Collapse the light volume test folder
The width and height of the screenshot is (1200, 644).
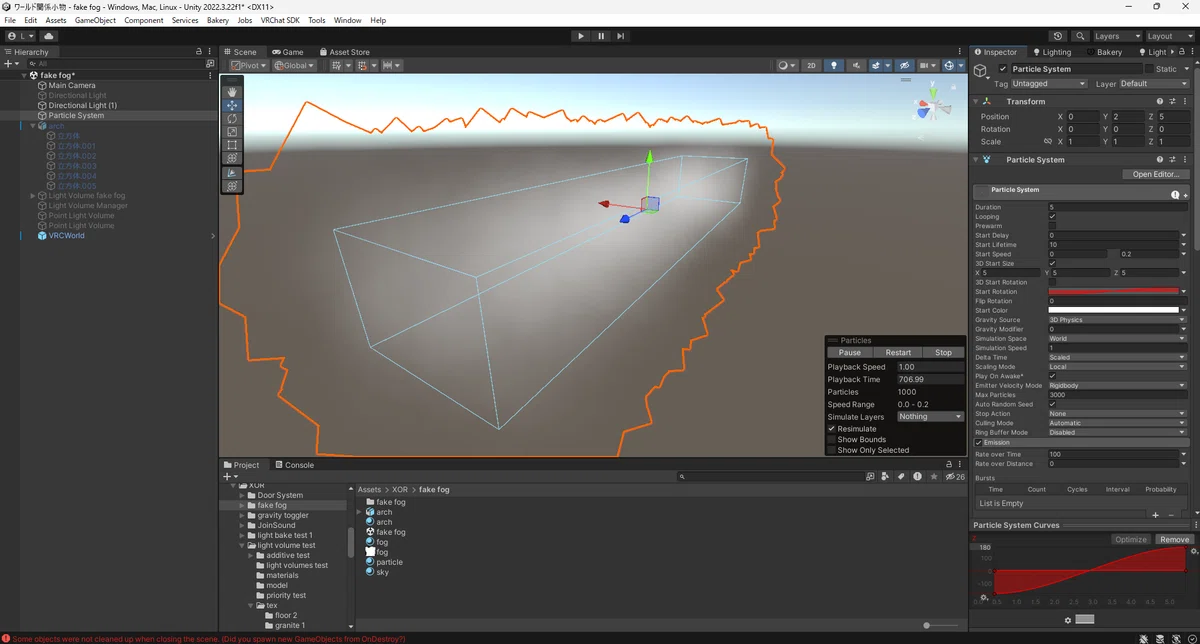tap(243, 545)
